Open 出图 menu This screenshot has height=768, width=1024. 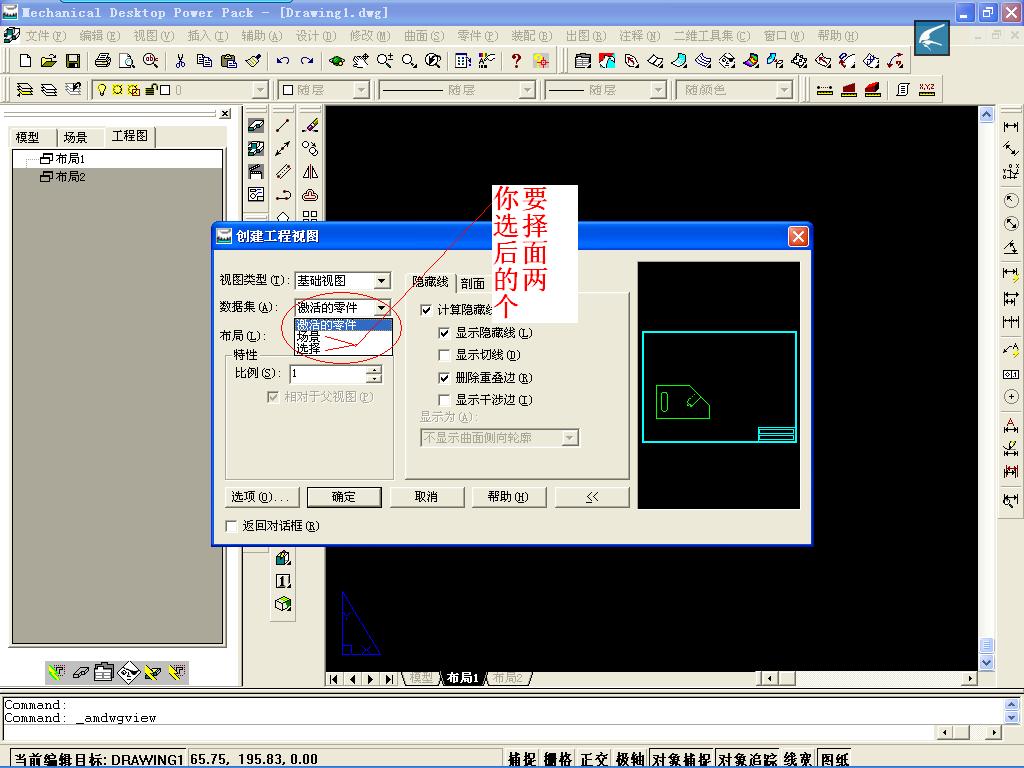tap(586, 36)
